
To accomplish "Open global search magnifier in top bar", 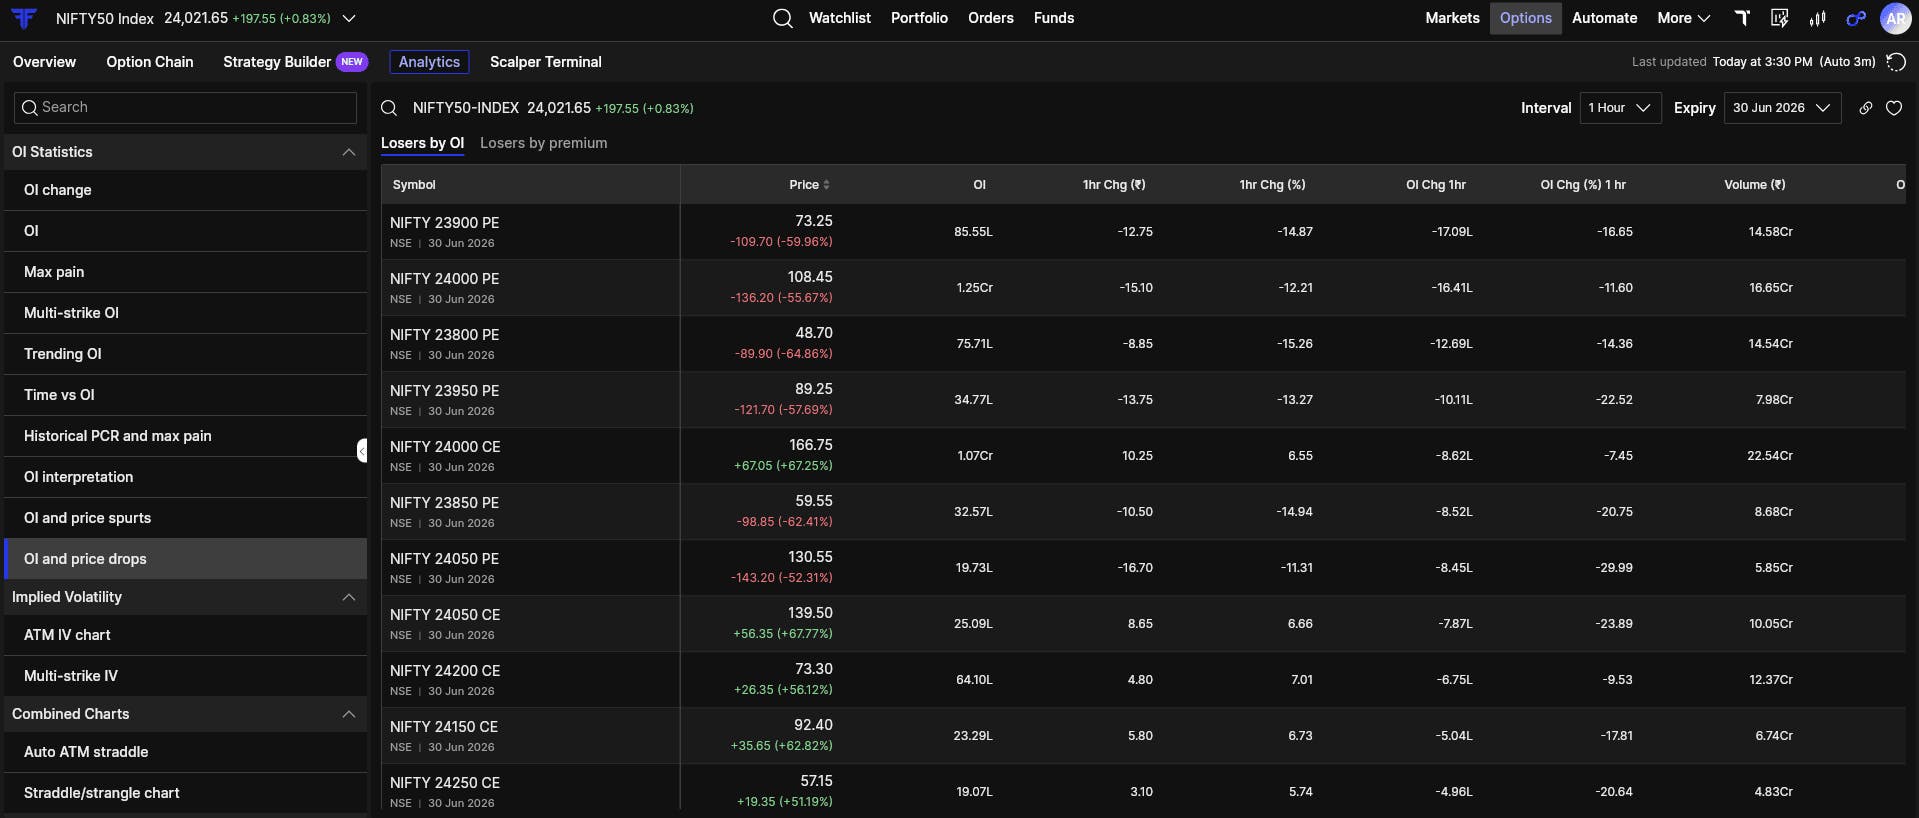I will [x=783, y=18].
